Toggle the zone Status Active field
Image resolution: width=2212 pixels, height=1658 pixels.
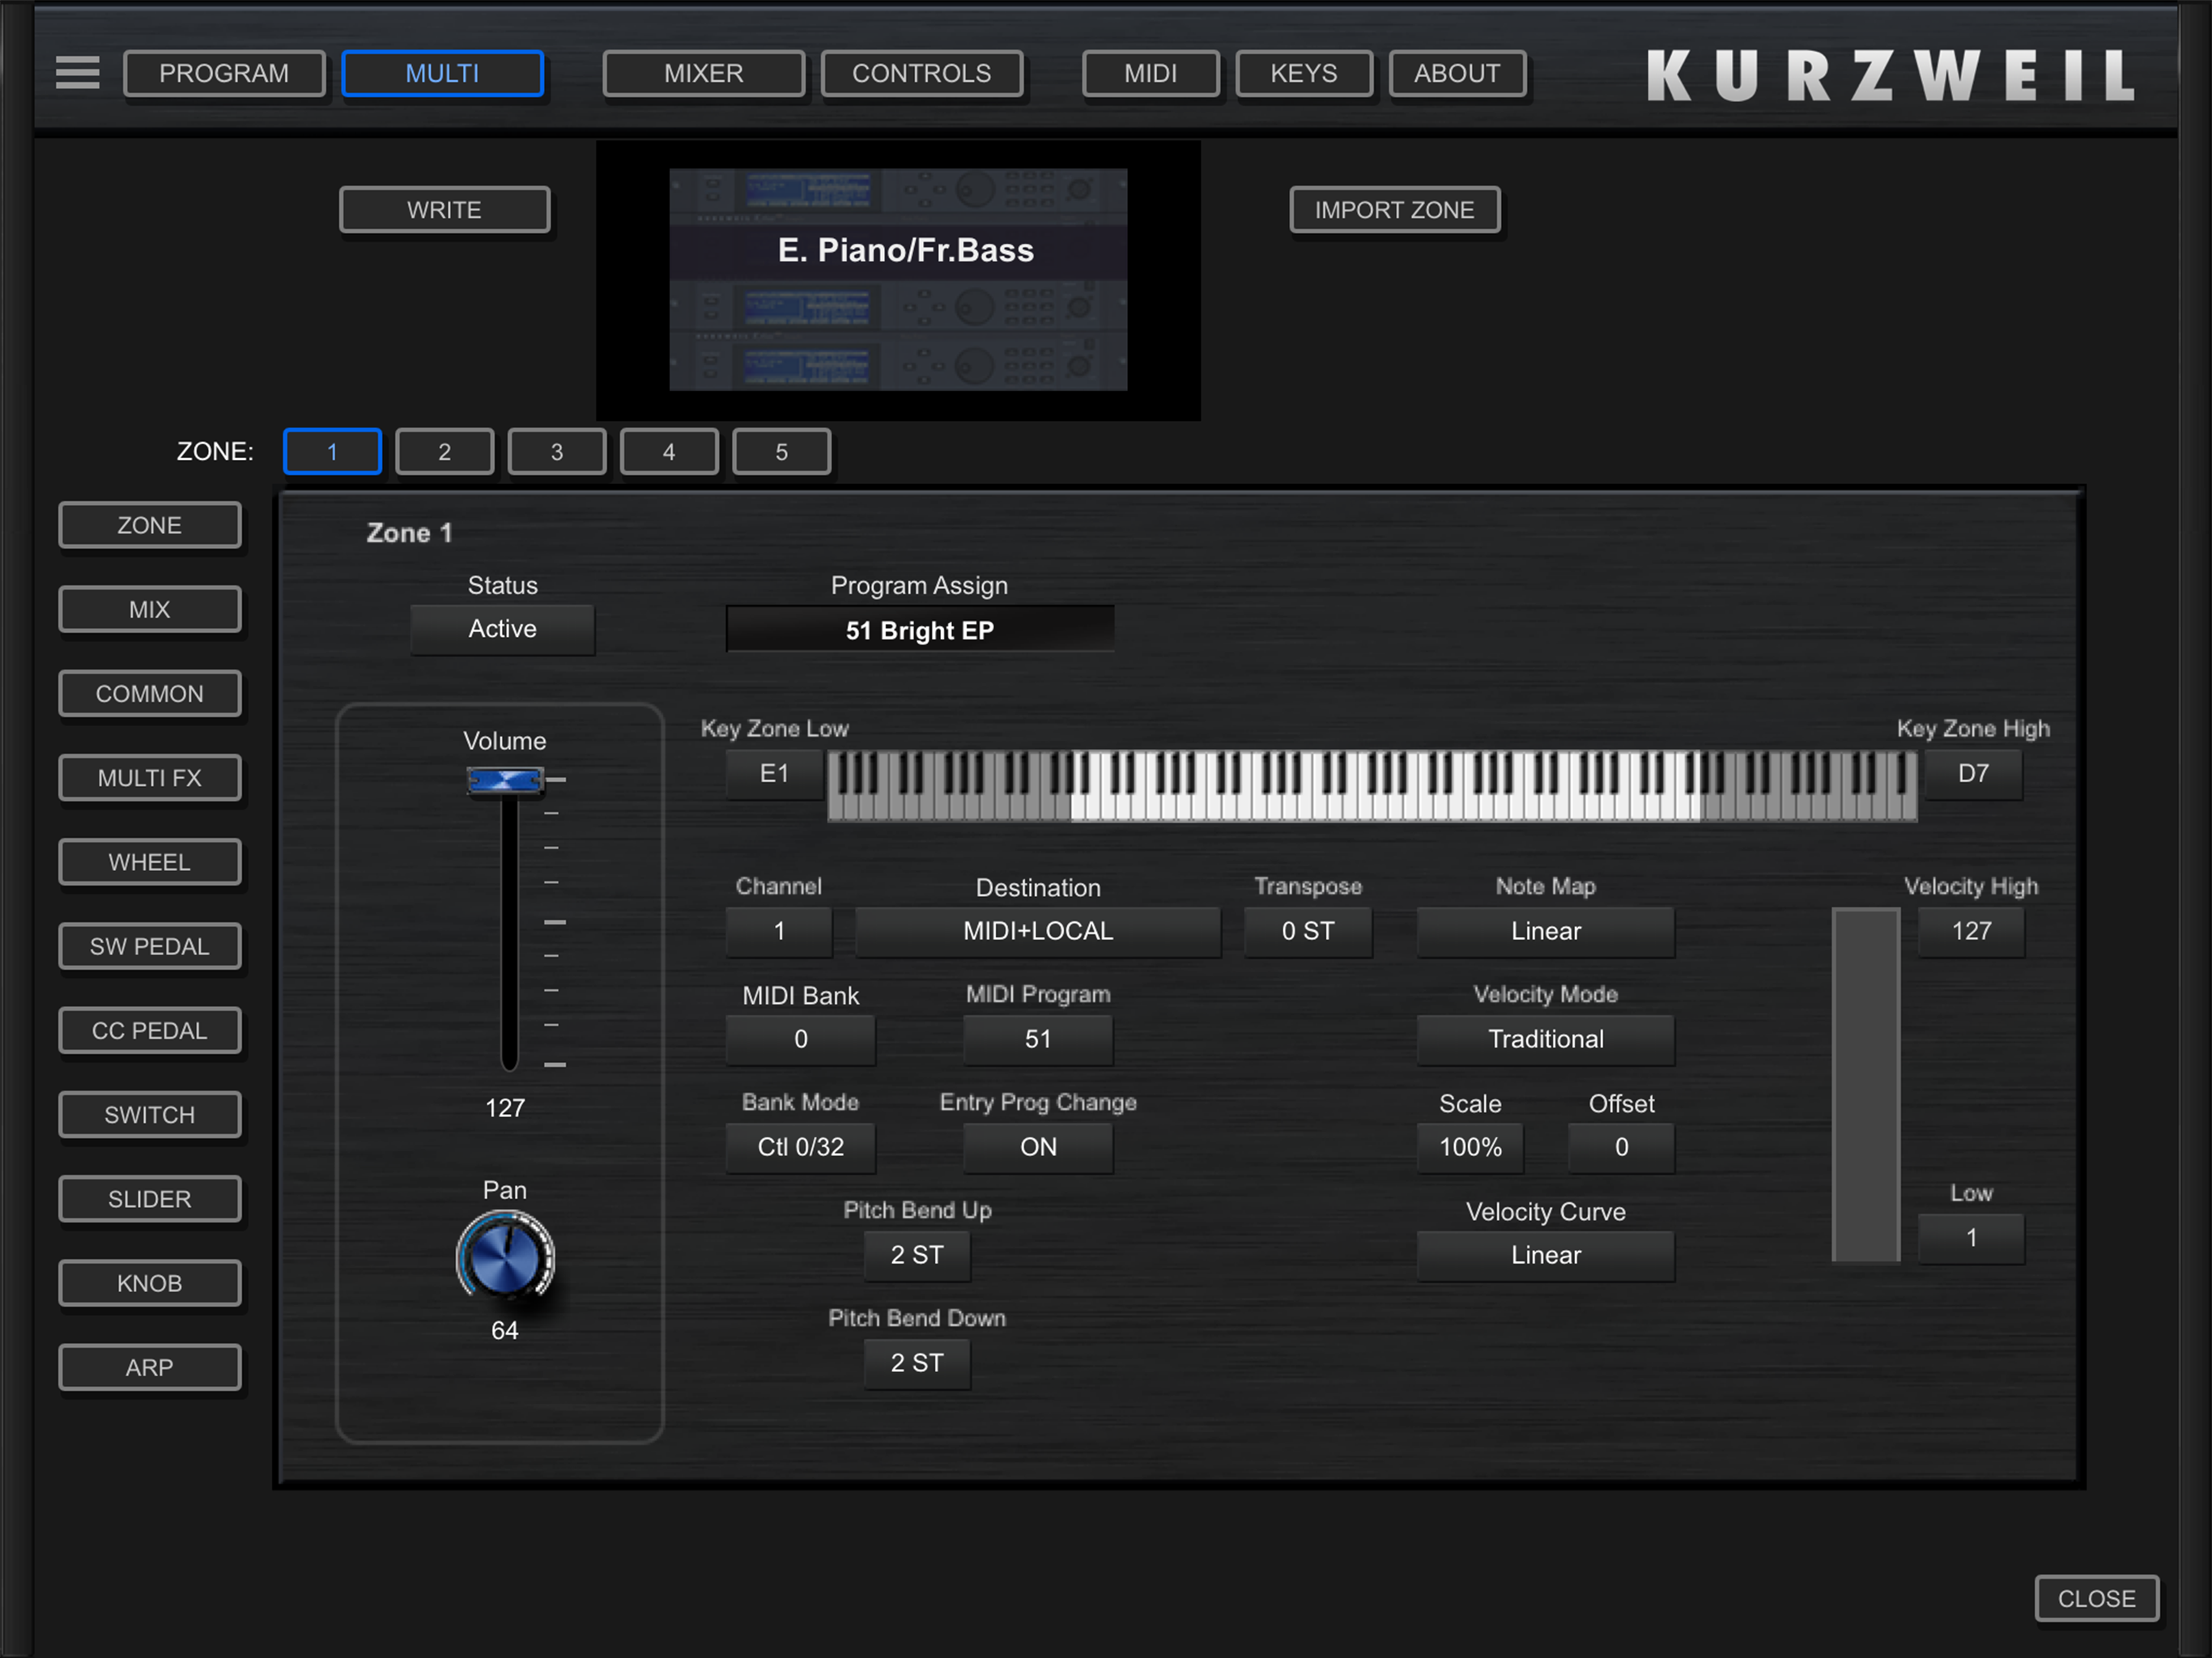pyautogui.click(x=502, y=629)
